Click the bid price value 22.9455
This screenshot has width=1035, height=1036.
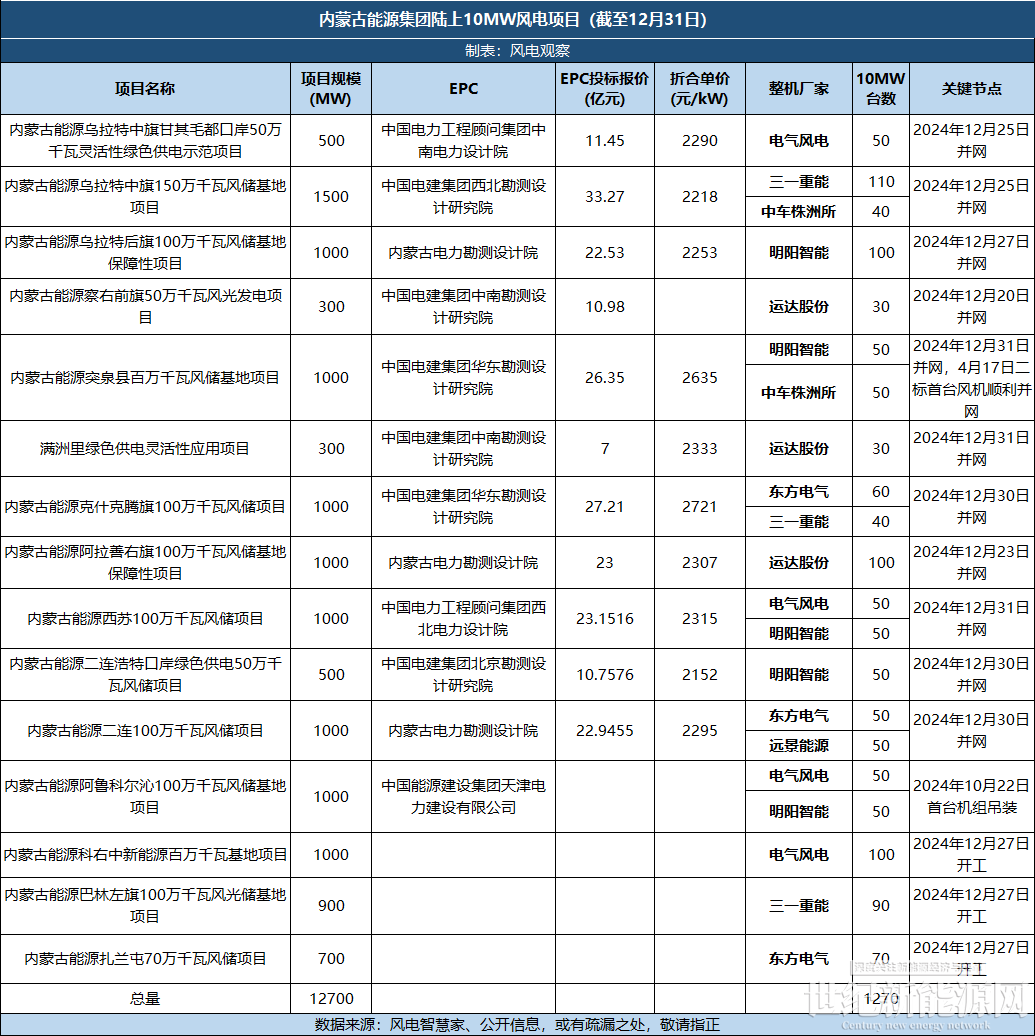(x=605, y=731)
